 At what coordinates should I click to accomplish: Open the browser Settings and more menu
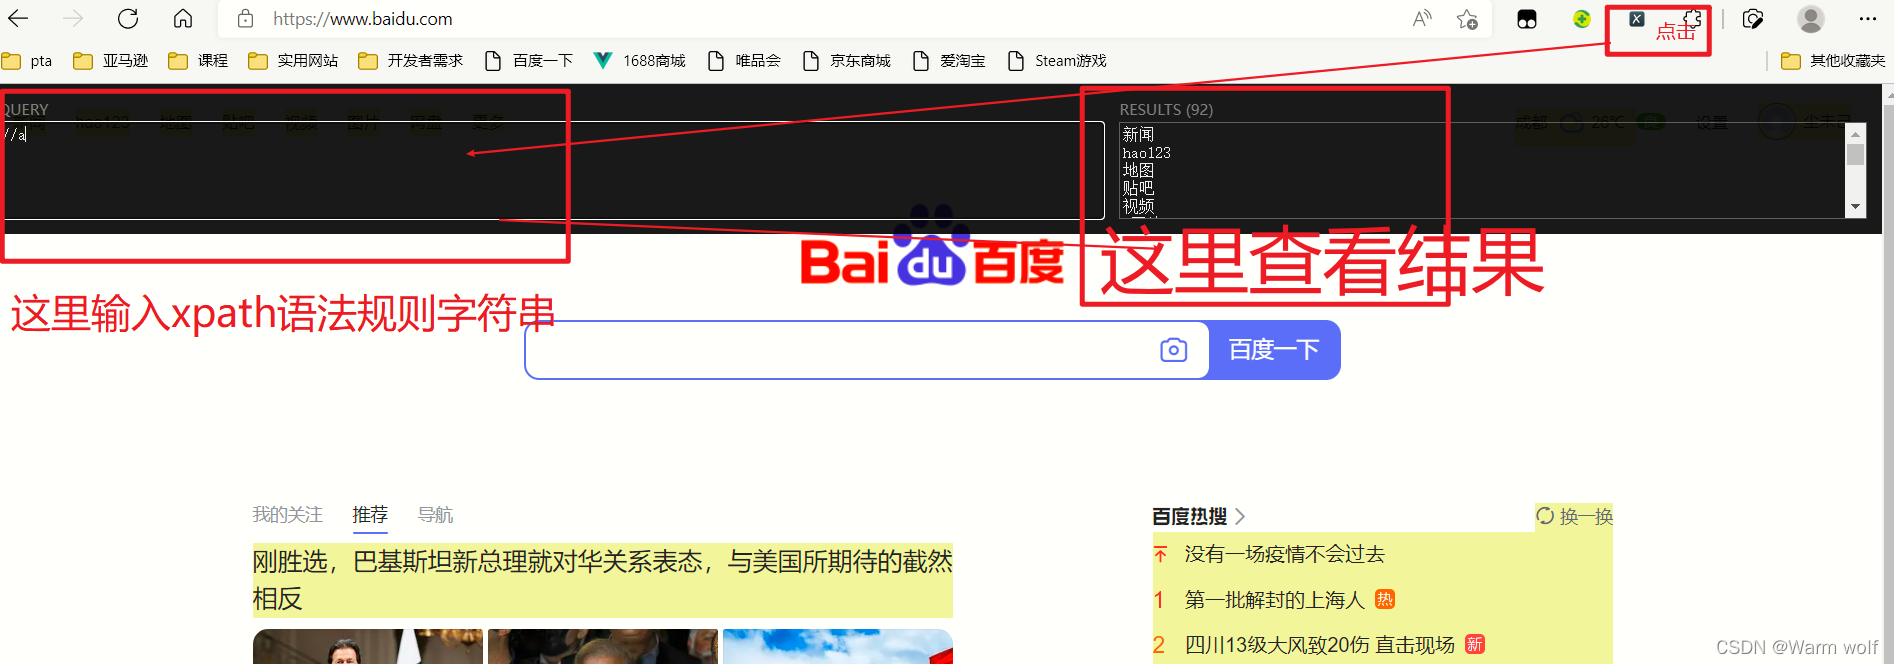pos(1868,19)
